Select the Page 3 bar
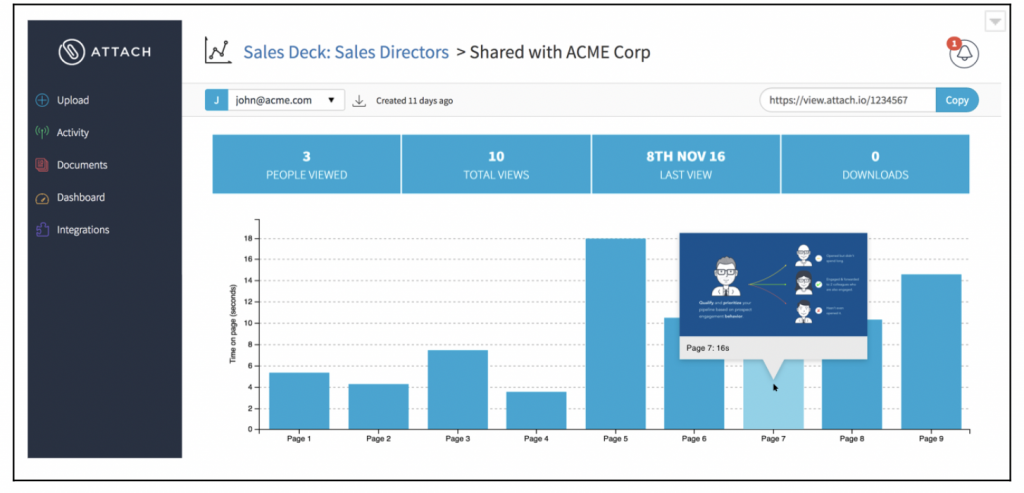 [457, 390]
